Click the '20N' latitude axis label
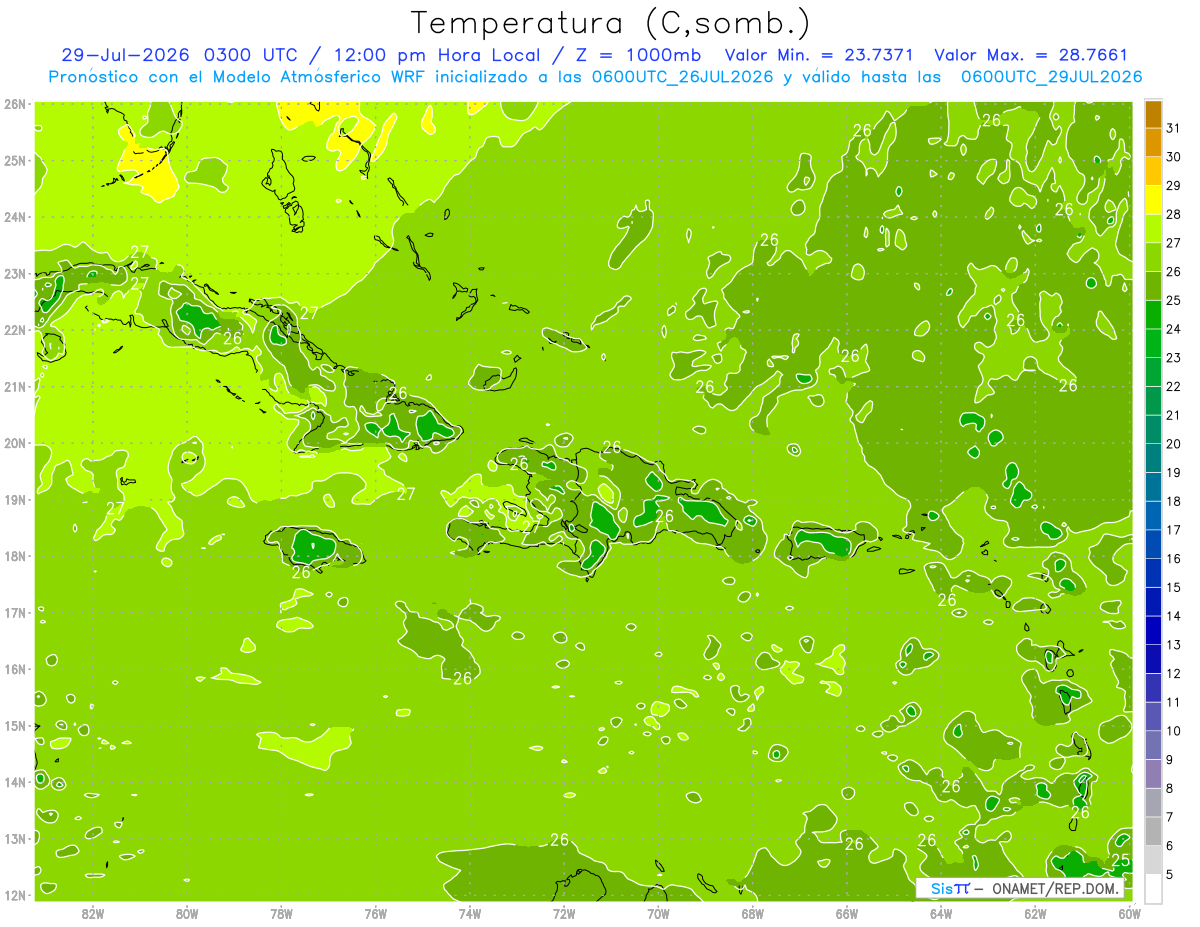The height and width of the screenshot is (927, 1200). click(15, 443)
